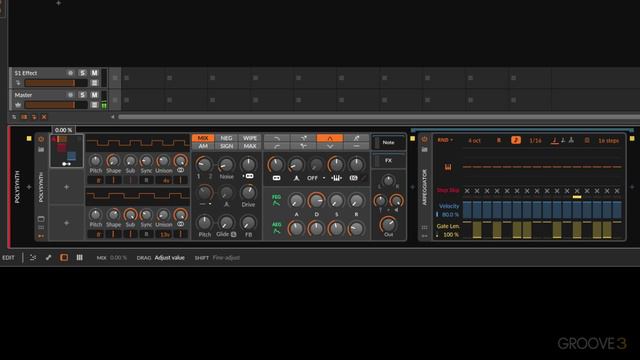Open automation wrench icon in footer
This screenshot has height=360, width=640.
click(48, 258)
